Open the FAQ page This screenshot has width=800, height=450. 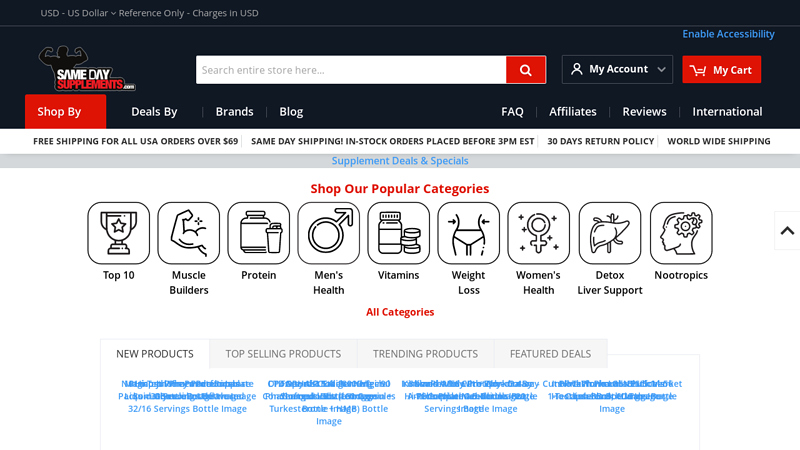coord(512,111)
